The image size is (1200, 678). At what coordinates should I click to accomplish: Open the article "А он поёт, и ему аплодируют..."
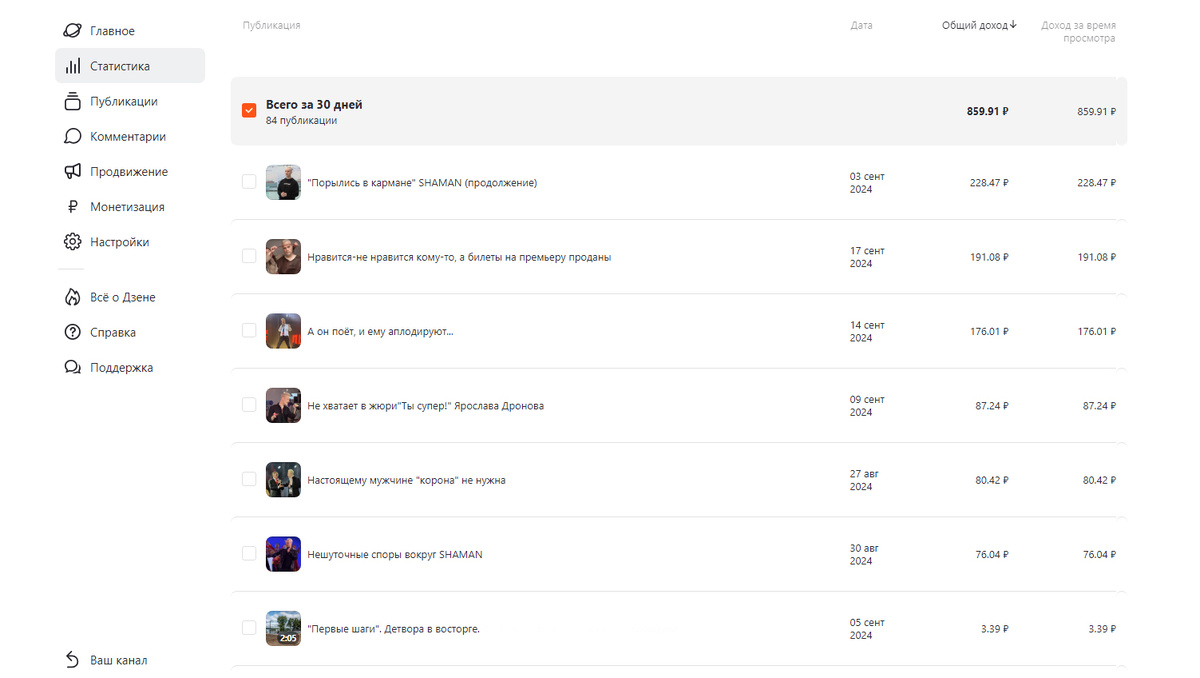(380, 331)
